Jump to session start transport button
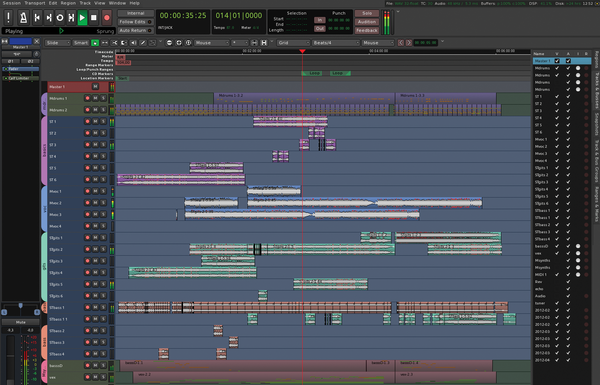600x385 pixels. tap(37, 18)
